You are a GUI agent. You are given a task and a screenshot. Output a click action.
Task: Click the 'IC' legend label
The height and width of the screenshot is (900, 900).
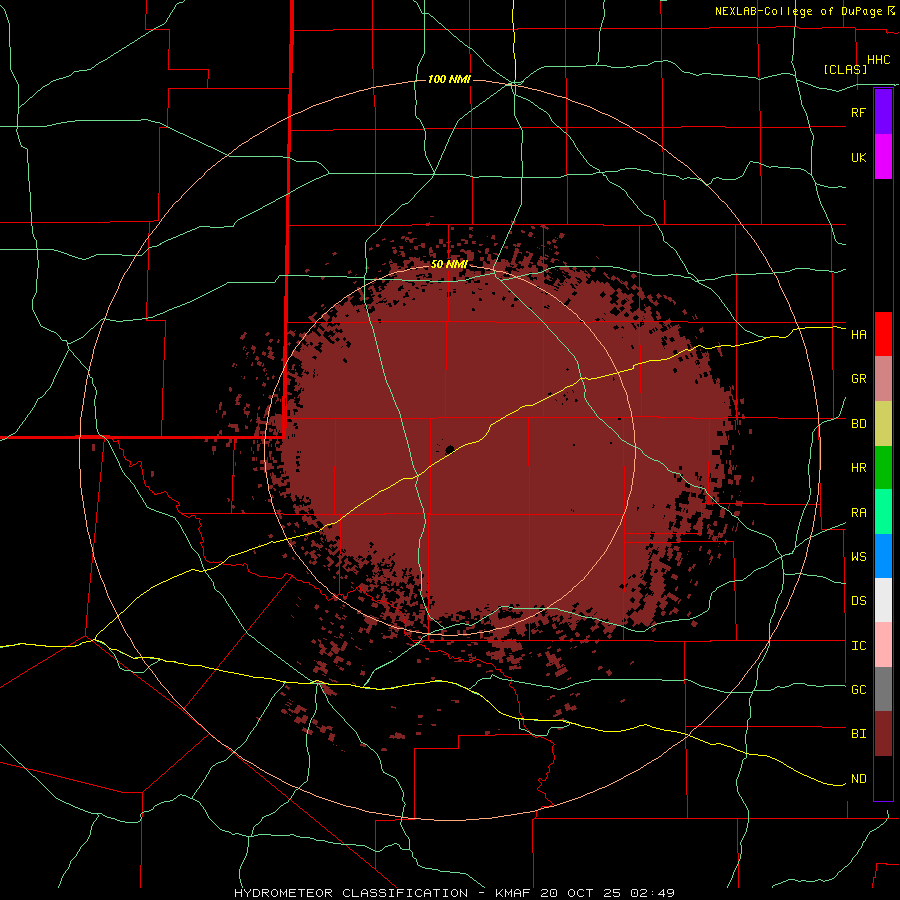pos(858,646)
